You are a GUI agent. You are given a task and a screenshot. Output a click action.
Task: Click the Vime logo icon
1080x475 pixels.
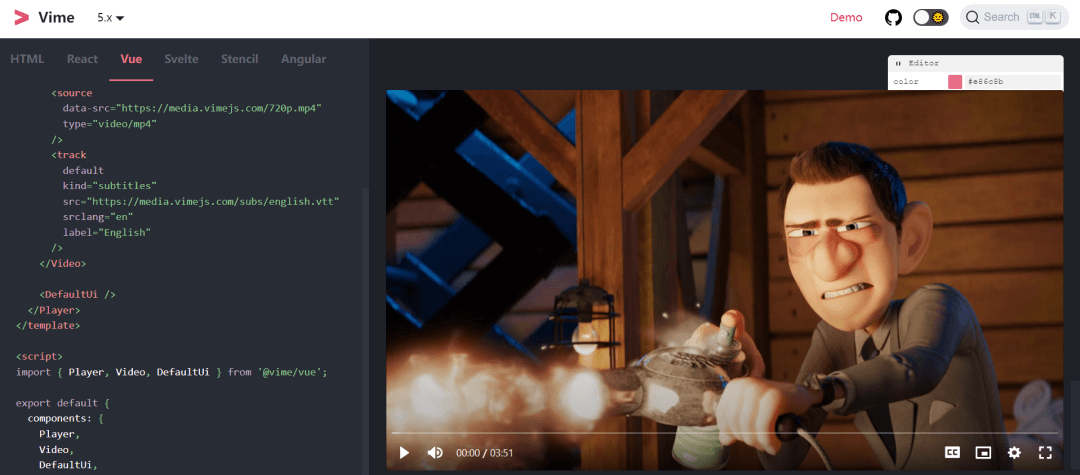point(22,18)
